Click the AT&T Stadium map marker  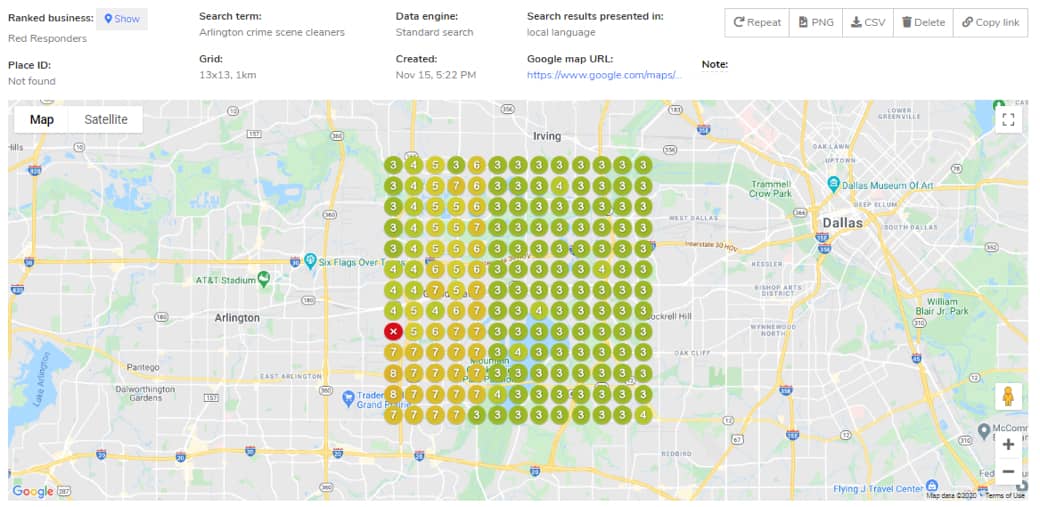263,279
